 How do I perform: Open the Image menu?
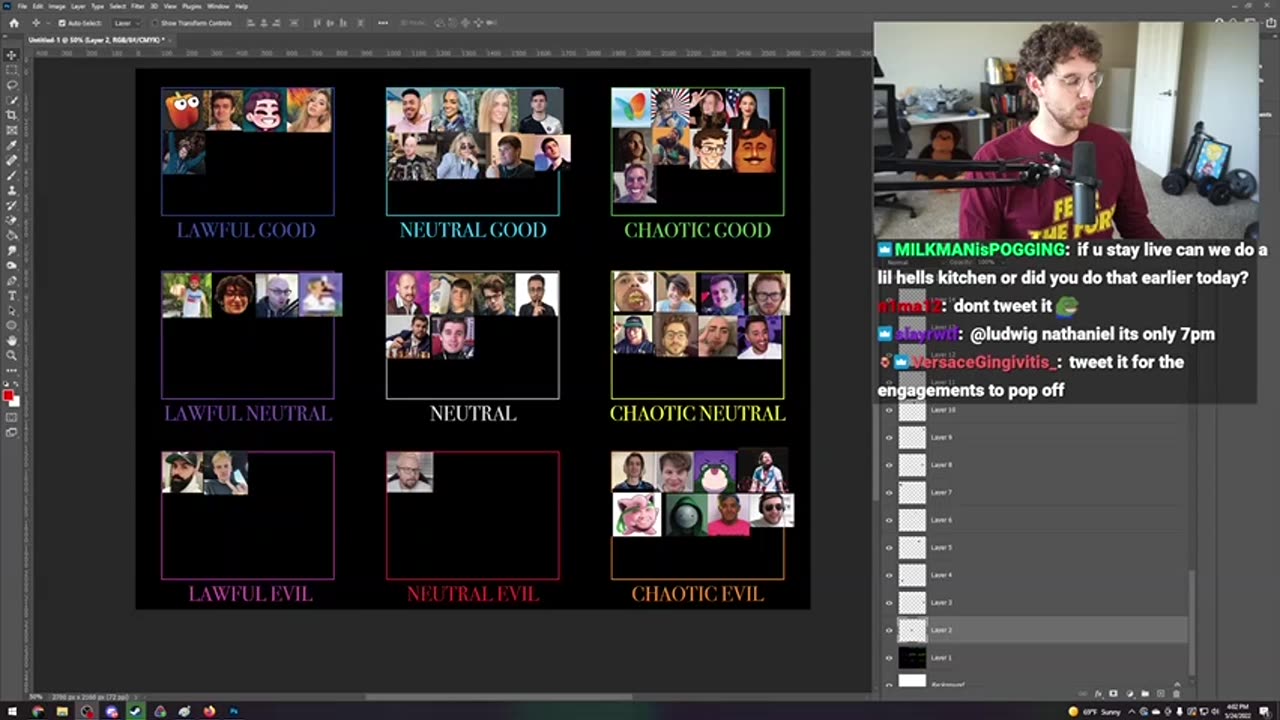click(57, 6)
